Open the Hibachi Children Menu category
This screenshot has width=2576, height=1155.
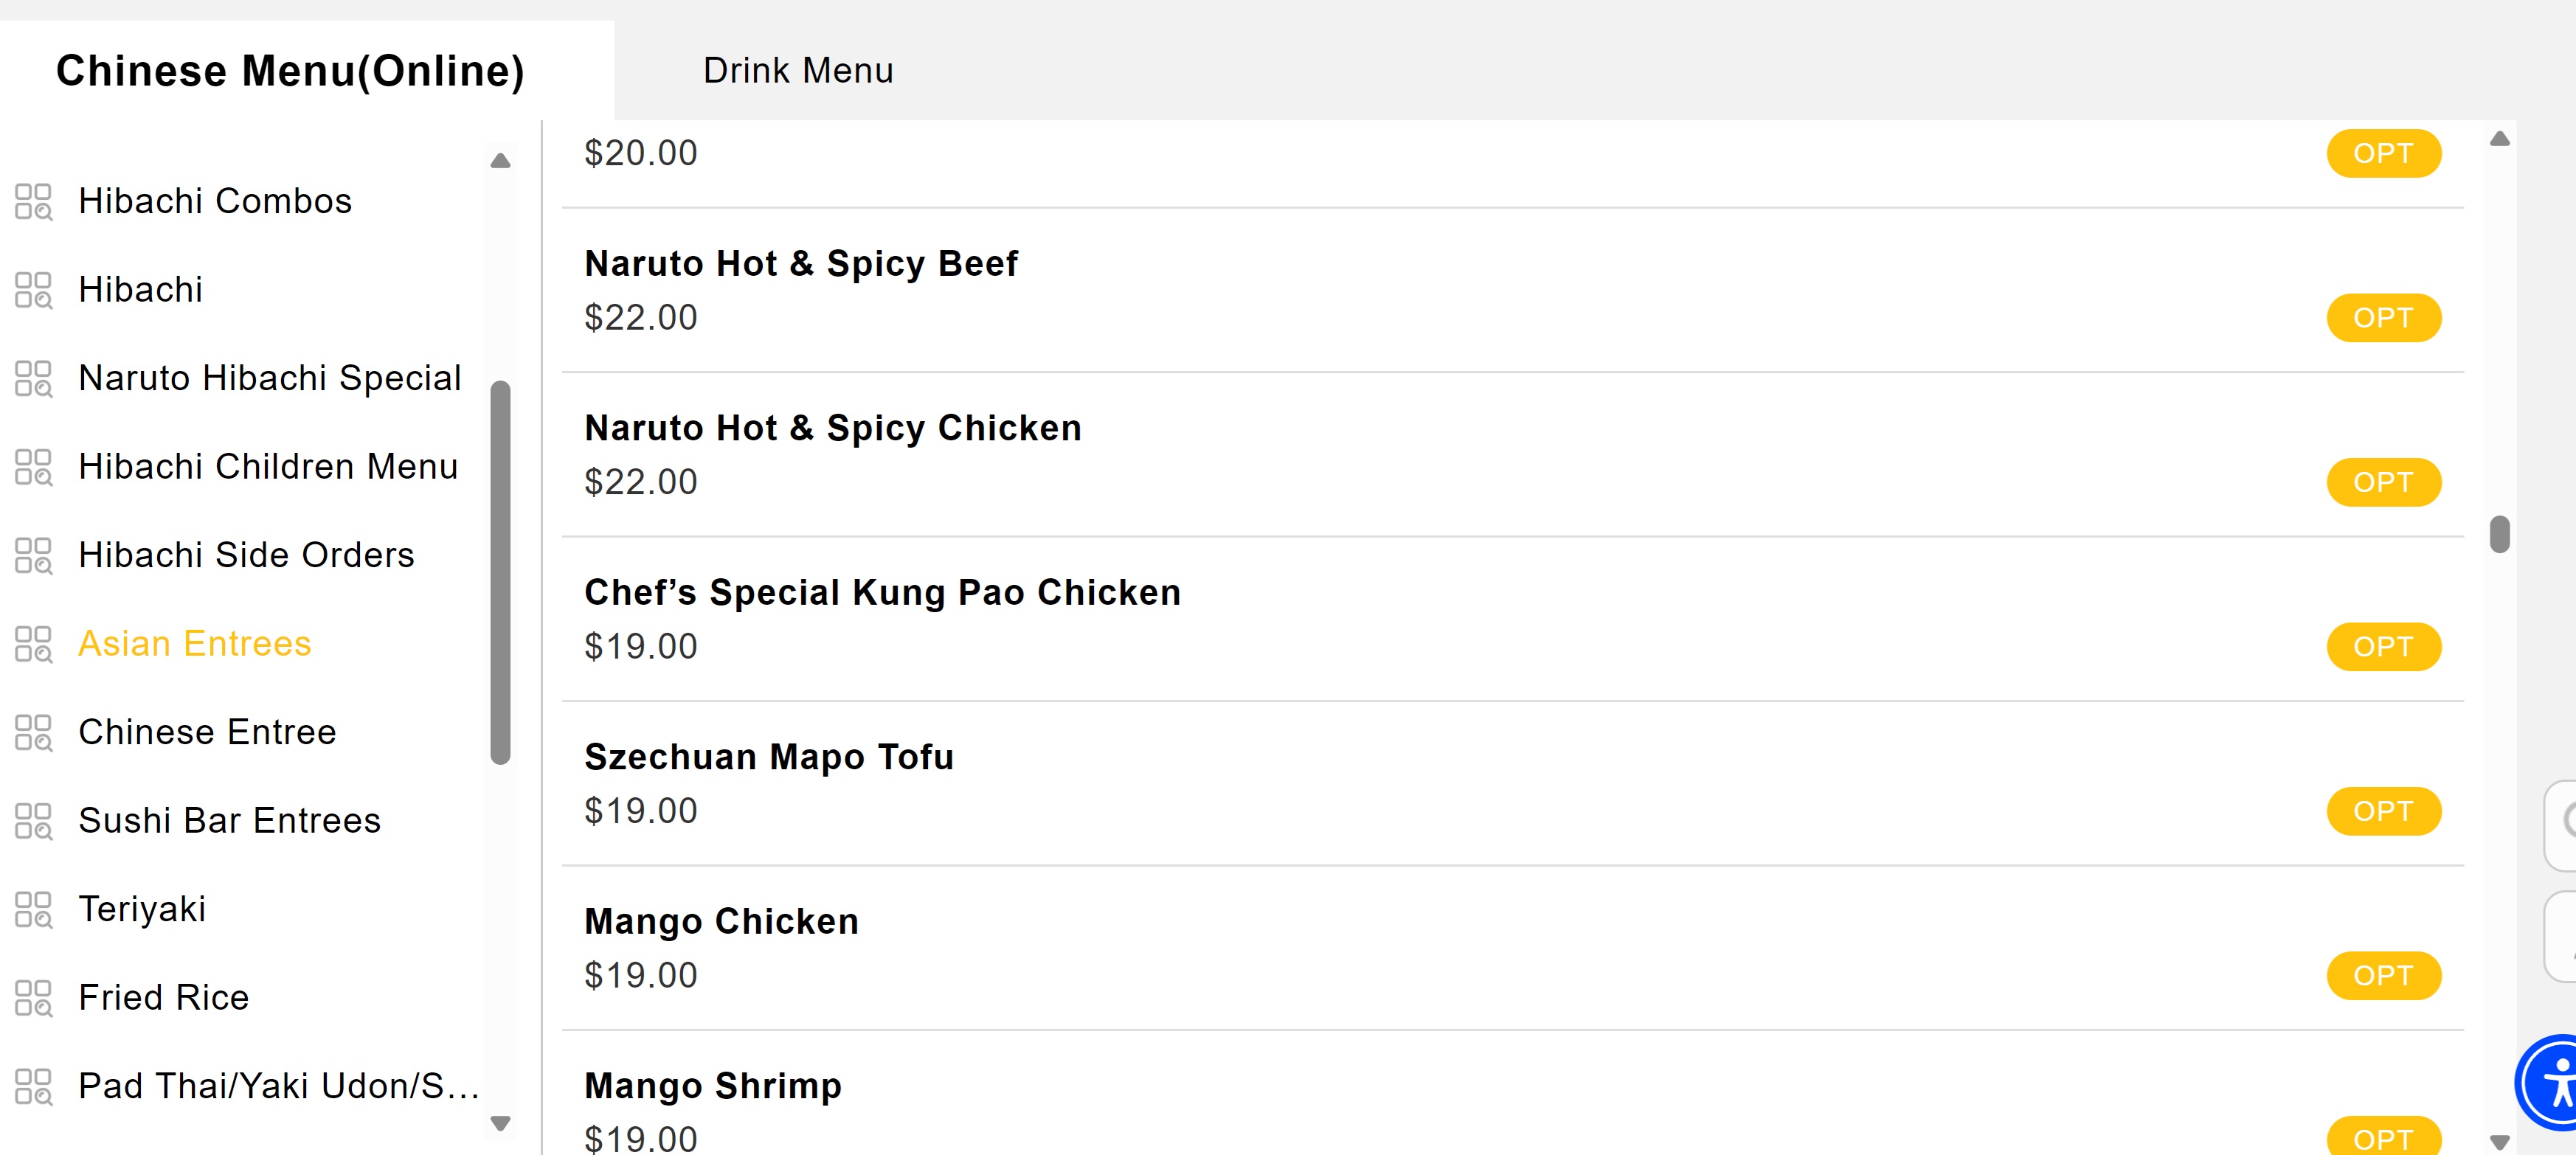[268, 467]
